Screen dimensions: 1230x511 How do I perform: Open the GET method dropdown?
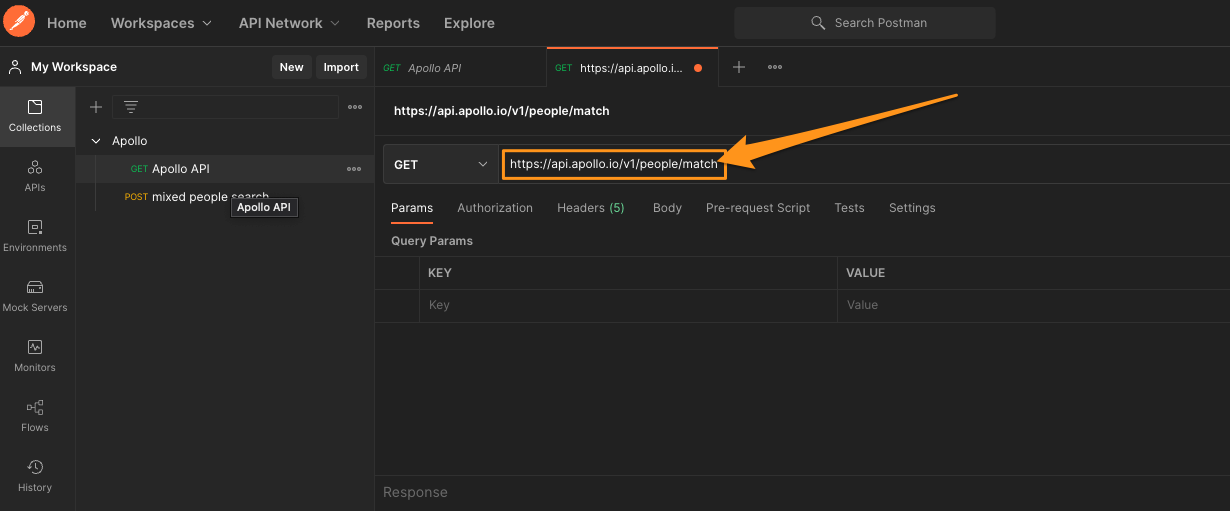[440, 164]
